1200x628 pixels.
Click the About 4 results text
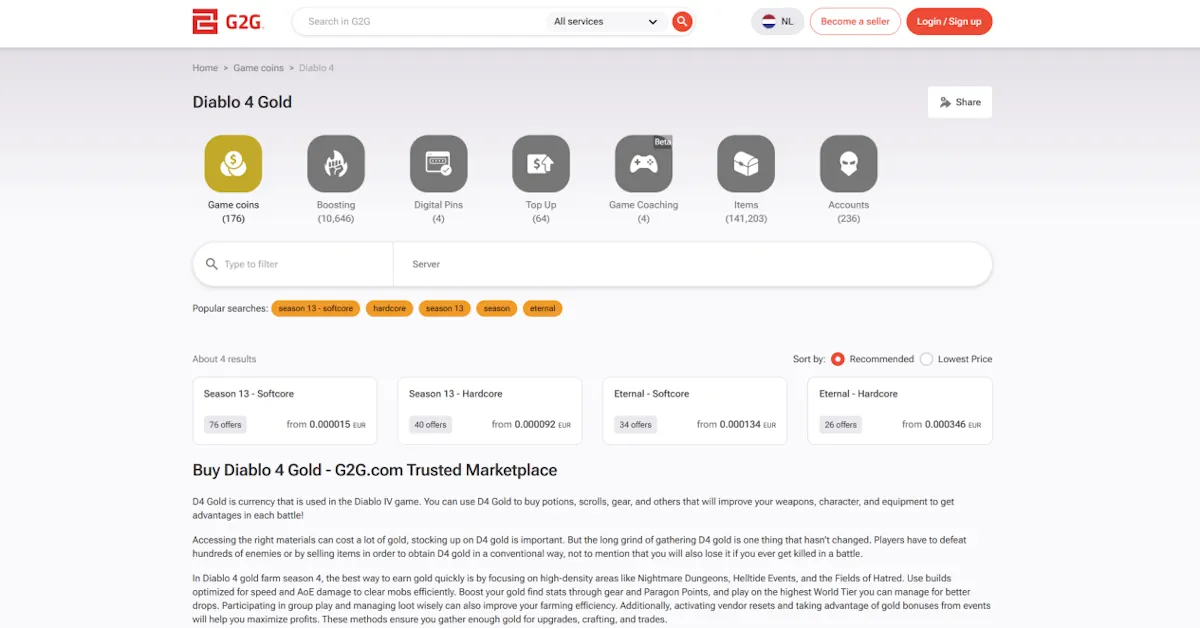coord(224,359)
